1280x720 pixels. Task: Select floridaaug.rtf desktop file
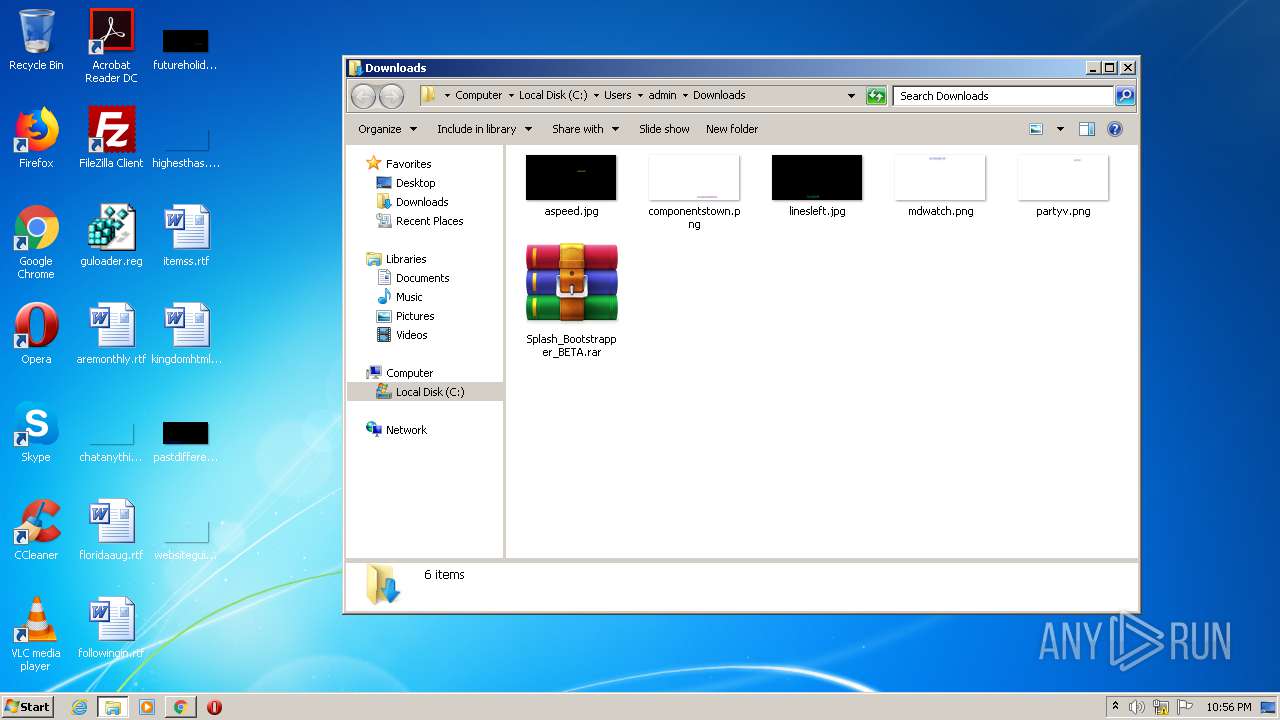111,530
